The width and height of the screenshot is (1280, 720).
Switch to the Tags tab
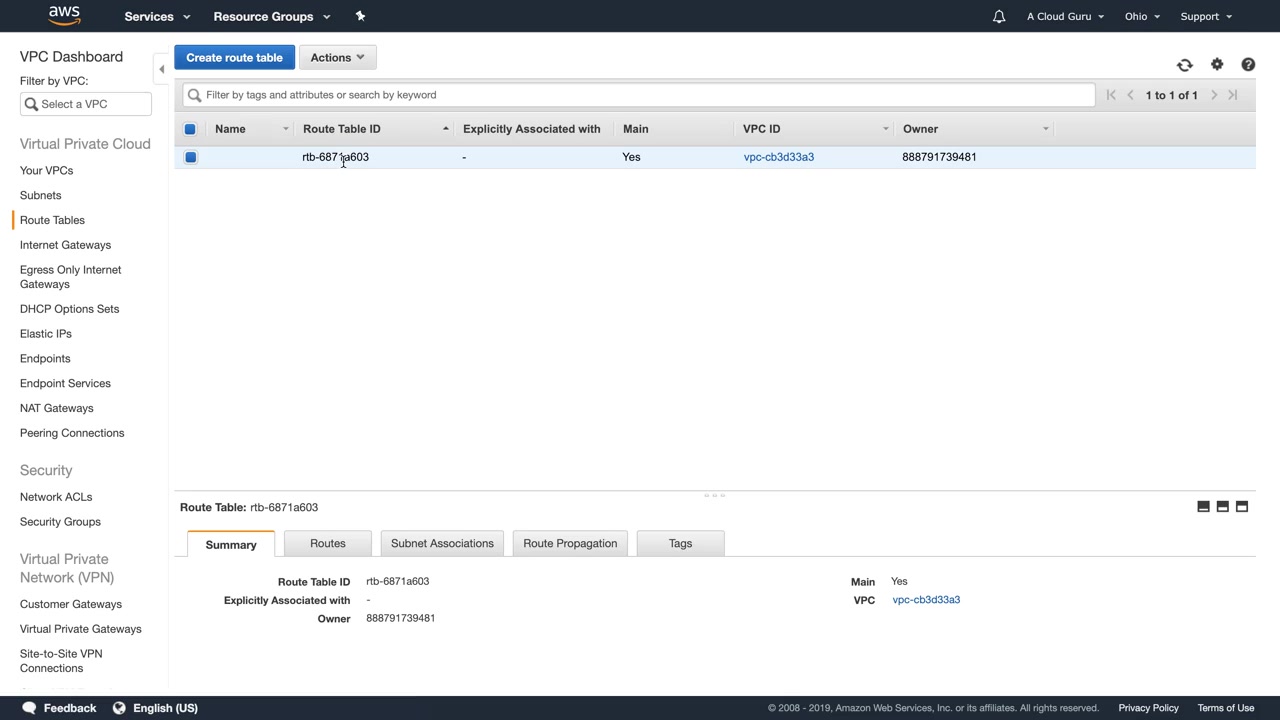[680, 543]
